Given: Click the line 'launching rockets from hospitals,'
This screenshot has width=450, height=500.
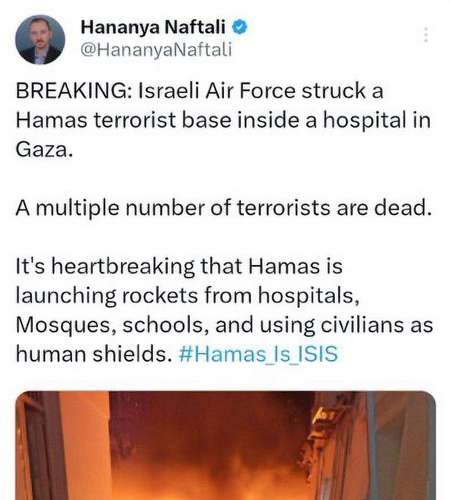Looking at the screenshot, I should tap(188, 296).
